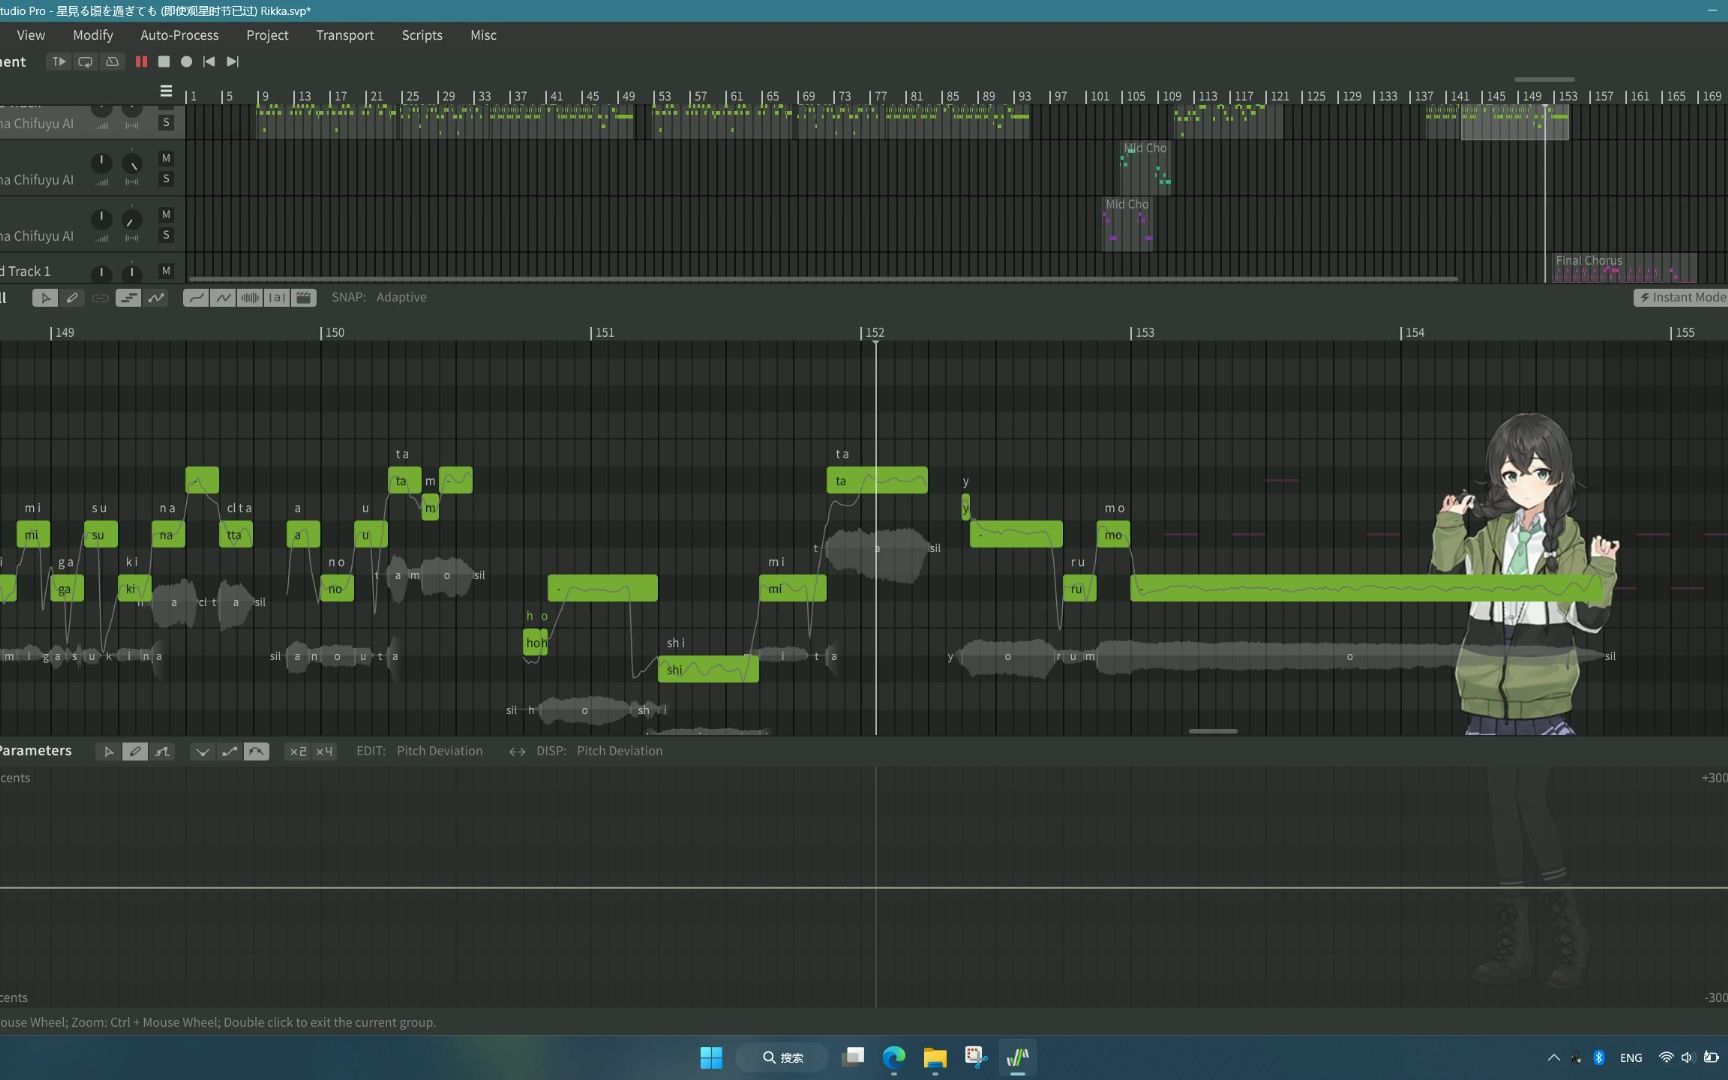The height and width of the screenshot is (1080, 1728).
Task: Select the teal Mid Cho clip in arrangement
Action: (1145, 167)
